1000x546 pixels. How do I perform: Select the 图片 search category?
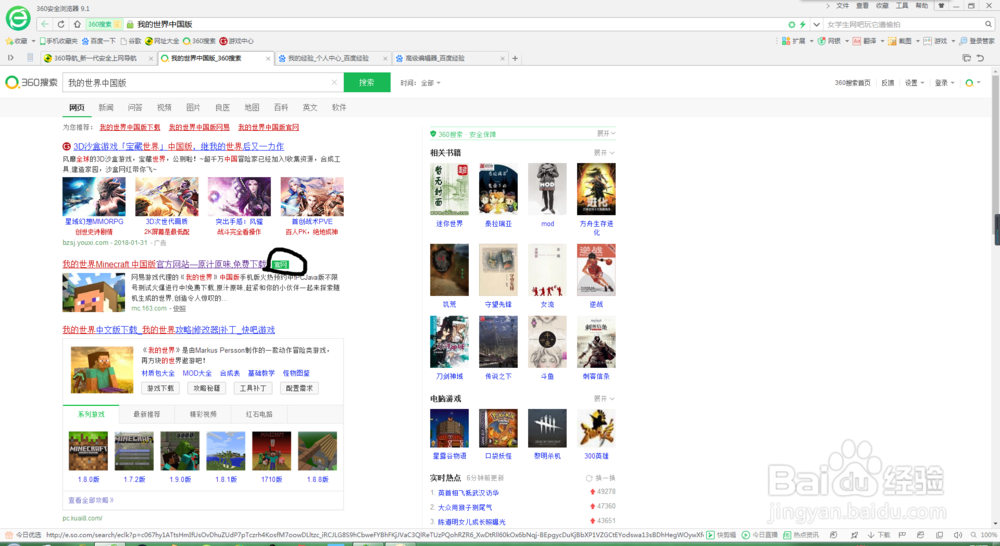tap(193, 107)
